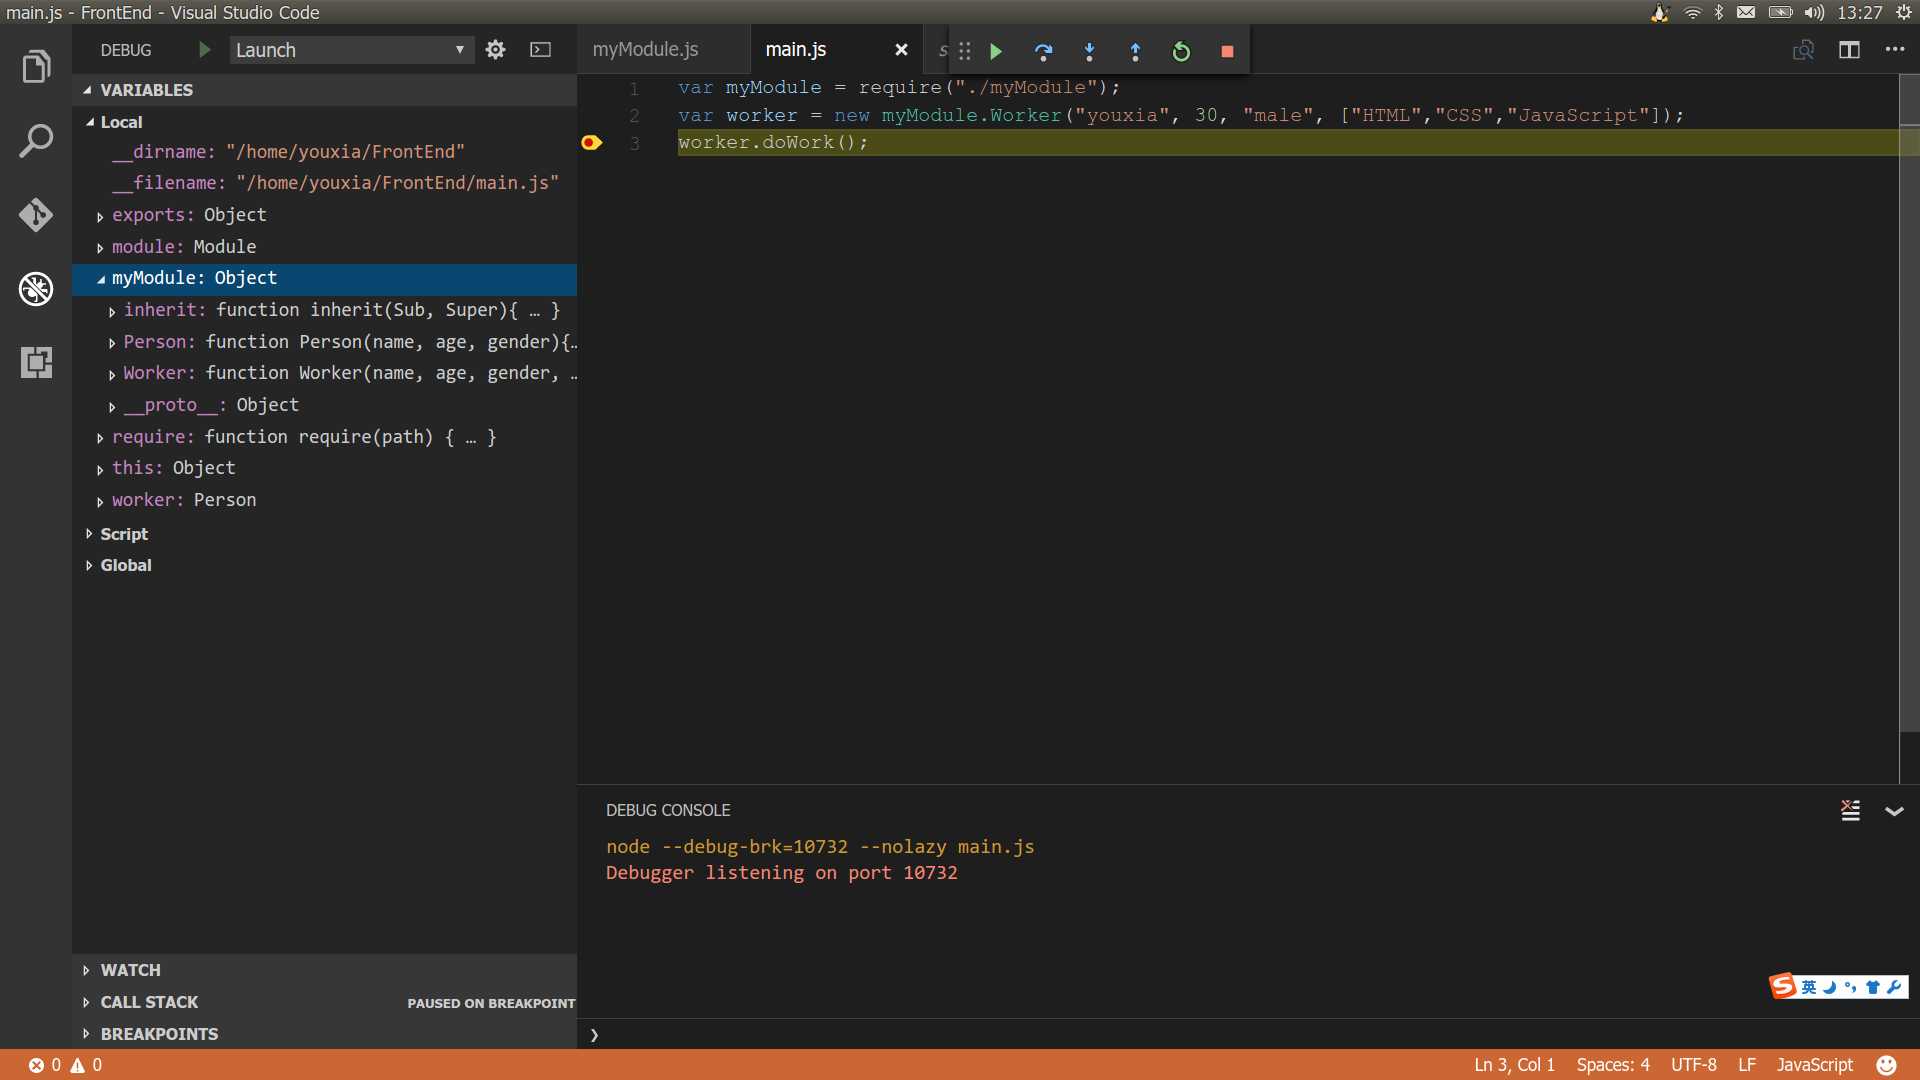The width and height of the screenshot is (1920, 1080).
Task: Expand the Worker function entry
Action: pos(111,374)
